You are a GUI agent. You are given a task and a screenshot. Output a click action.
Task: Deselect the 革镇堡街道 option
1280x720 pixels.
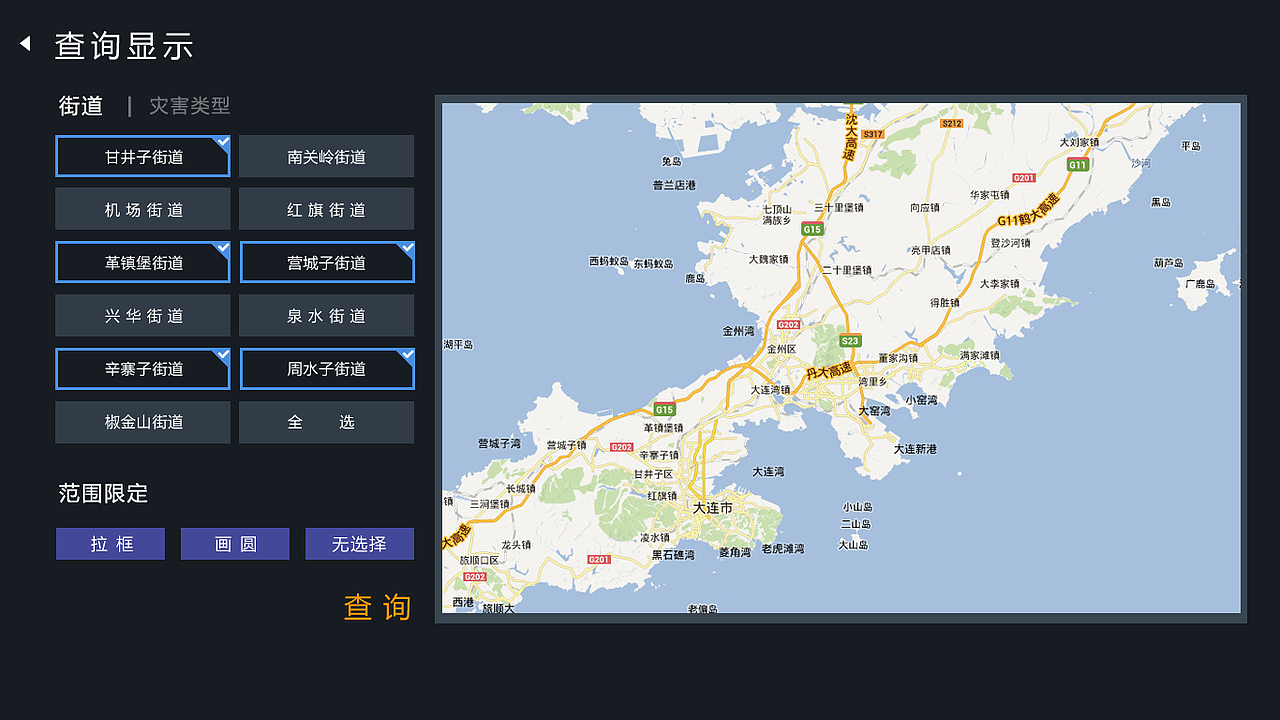[143, 263]
